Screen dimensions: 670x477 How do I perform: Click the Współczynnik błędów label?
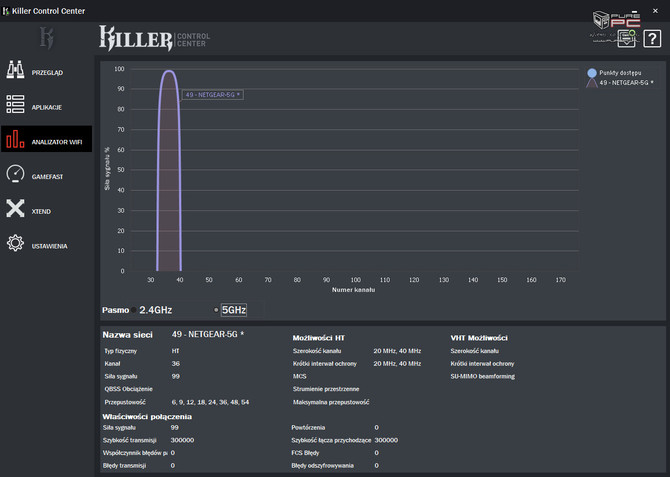point(135,453)
